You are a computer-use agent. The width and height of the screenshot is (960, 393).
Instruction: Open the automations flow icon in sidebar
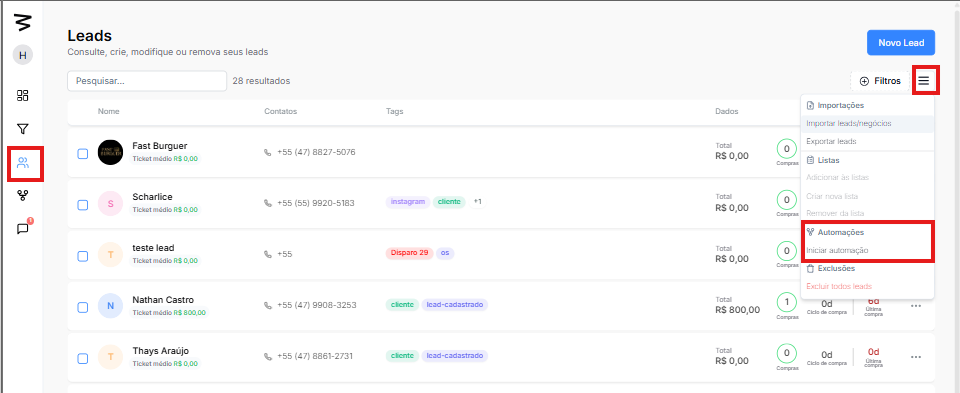point(23,196)
